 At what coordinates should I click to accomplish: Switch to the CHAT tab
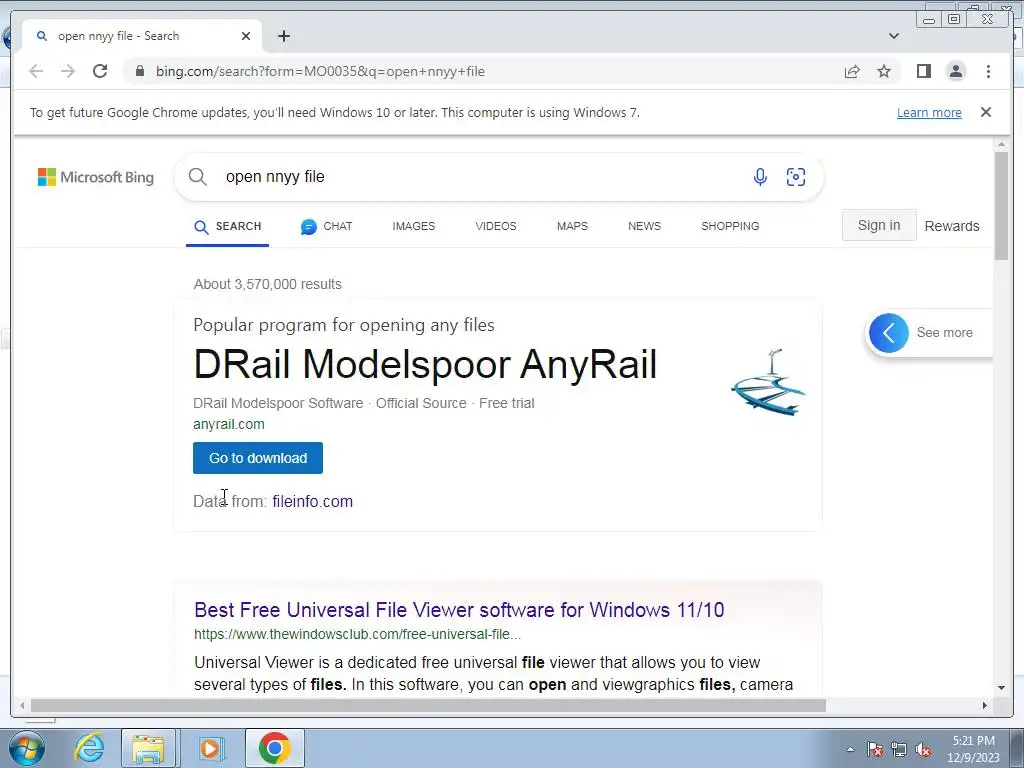pos(327,227)
